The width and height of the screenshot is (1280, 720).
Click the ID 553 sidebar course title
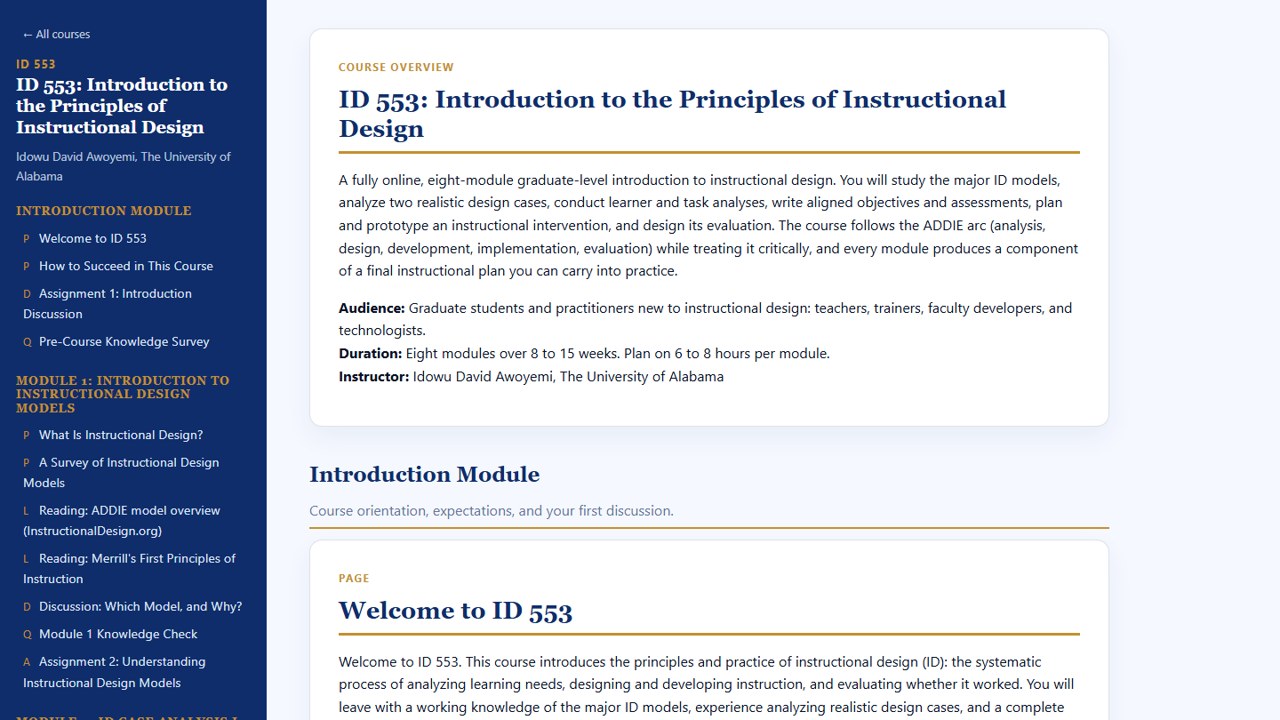click(121, 106)
